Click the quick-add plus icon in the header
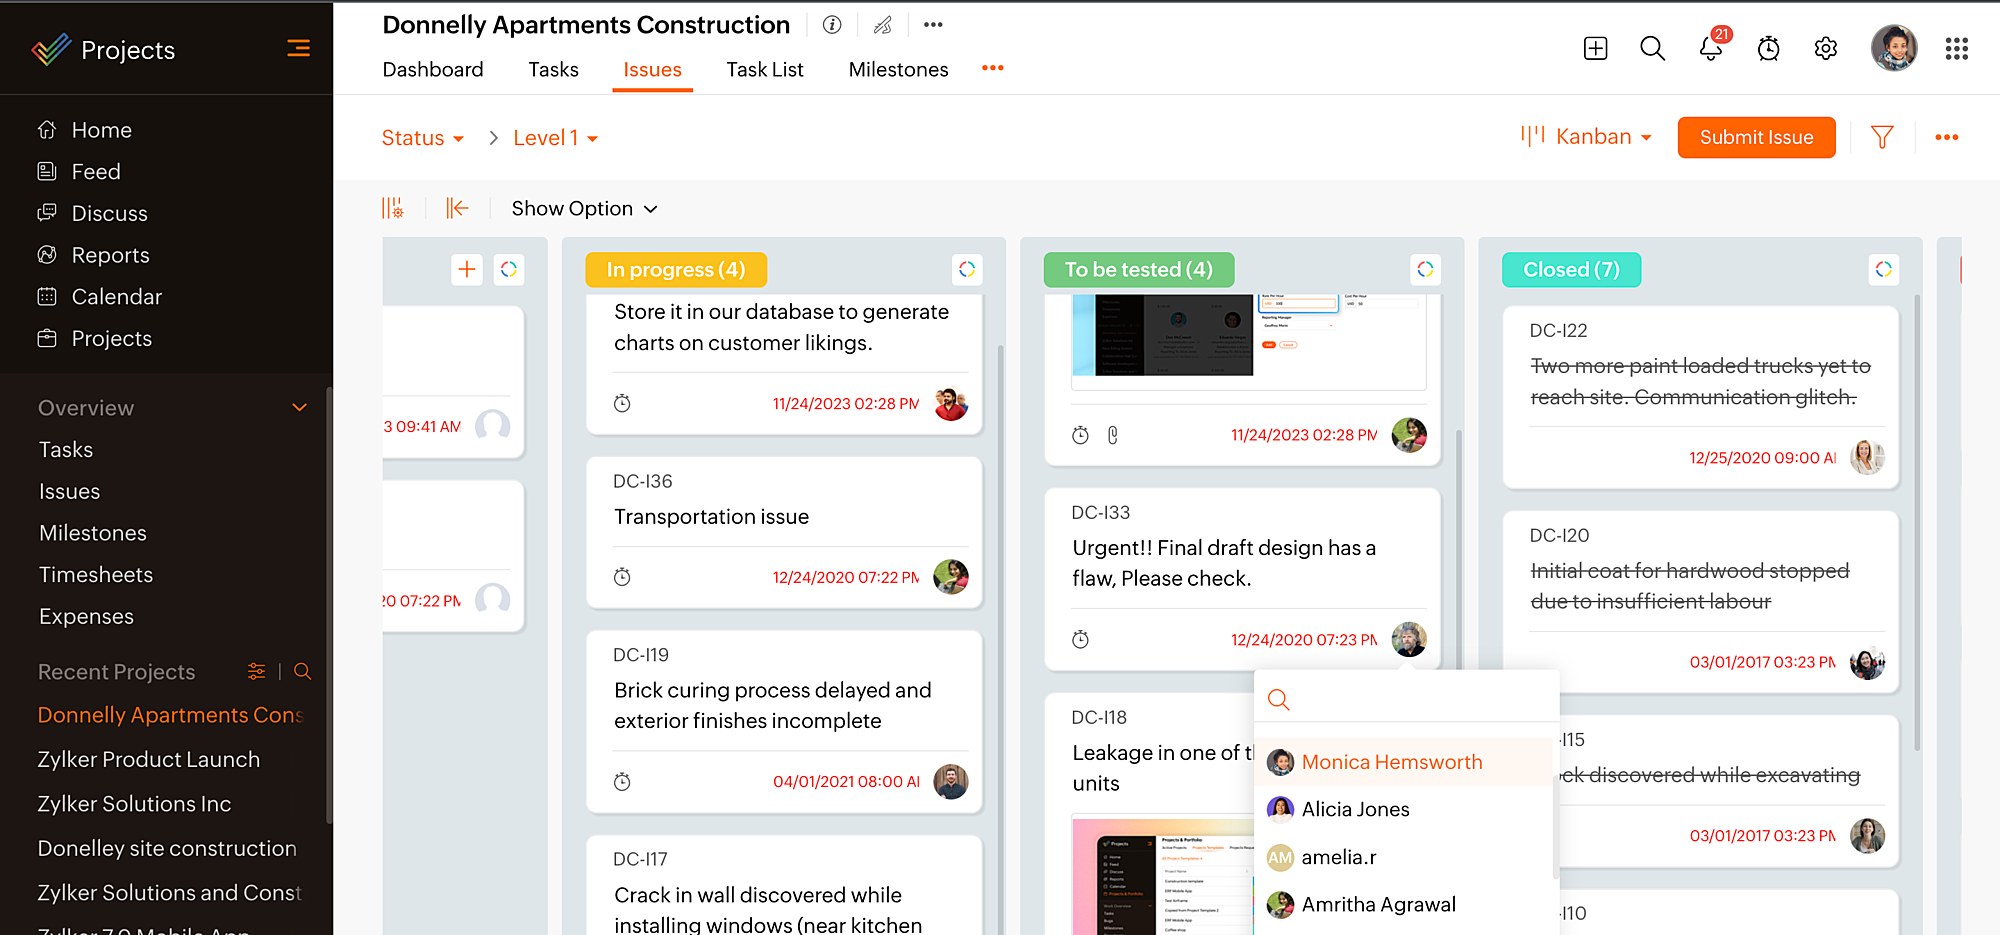This screenshot has width=2000, height=935. click(x=1596, y=48)
